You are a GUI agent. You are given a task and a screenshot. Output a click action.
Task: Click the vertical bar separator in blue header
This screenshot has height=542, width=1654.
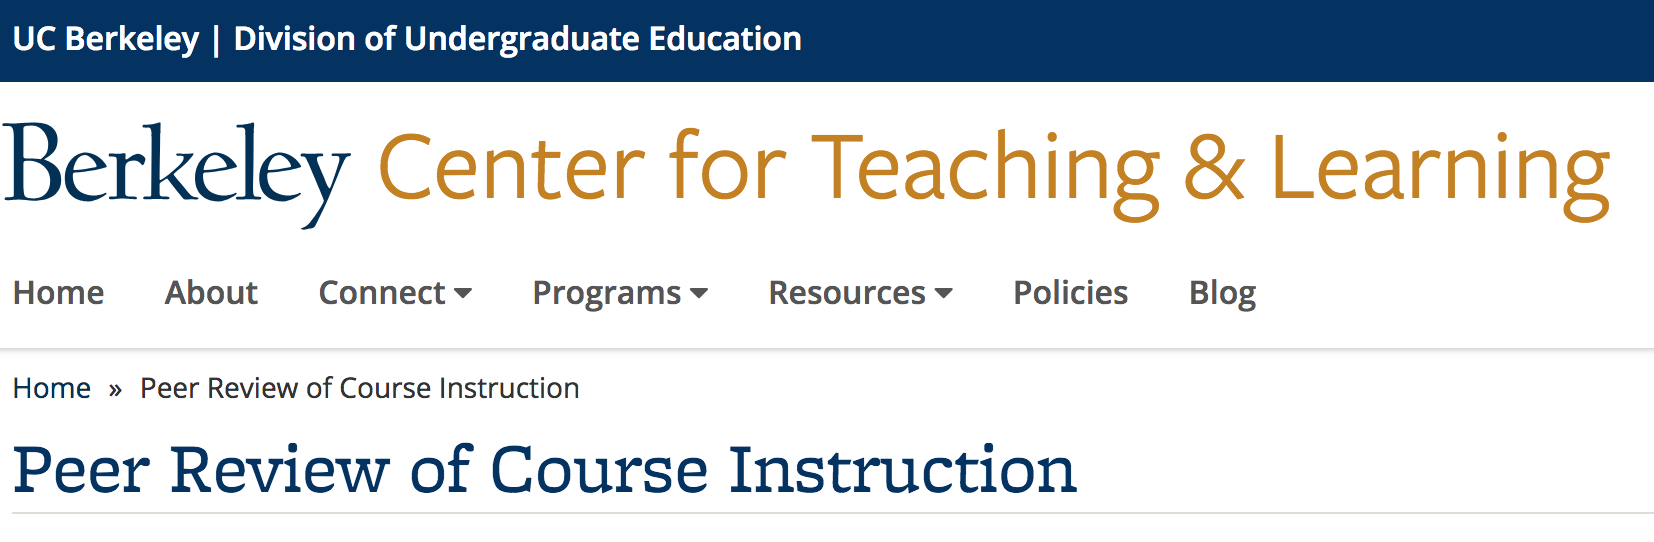click(216, 40)
